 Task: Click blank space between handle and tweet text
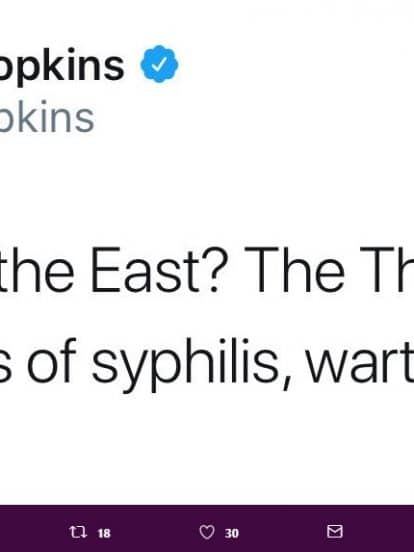207,187
